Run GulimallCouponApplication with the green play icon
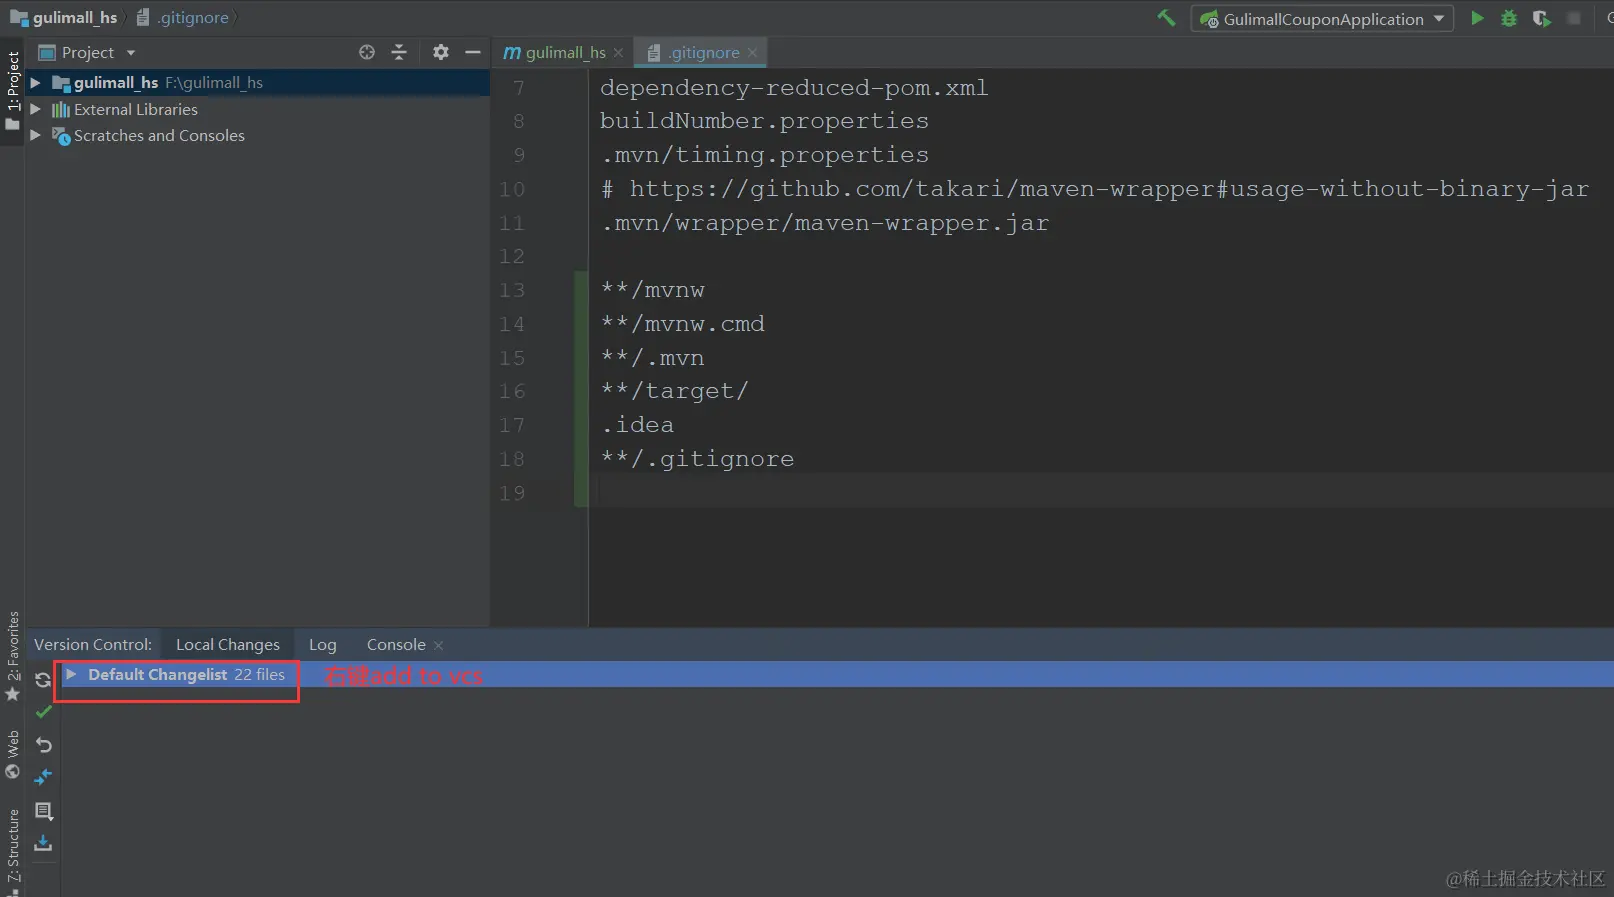The height and width of the screenshot is (897, 1614). (1477, 18)
